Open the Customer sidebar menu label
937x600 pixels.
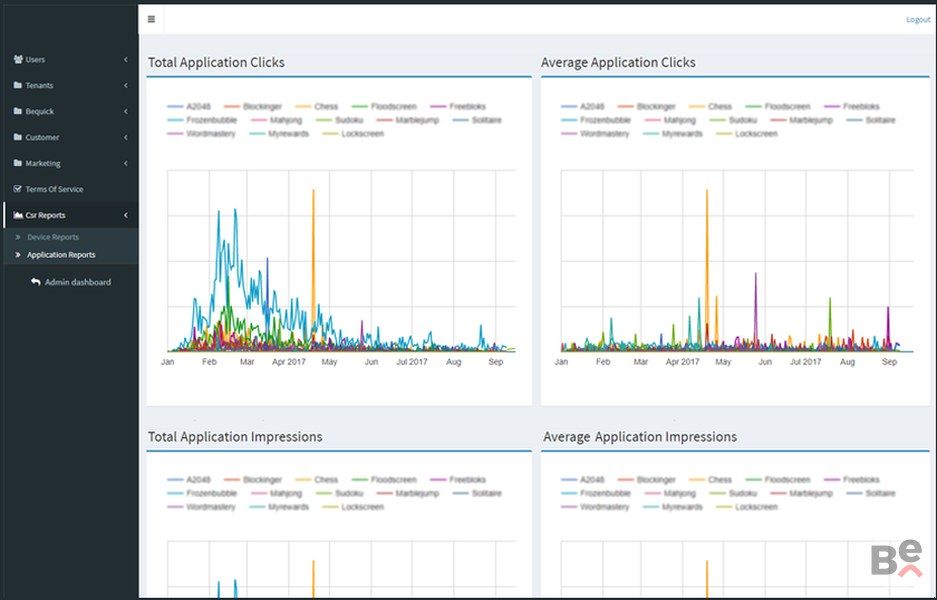coord(42,137)
